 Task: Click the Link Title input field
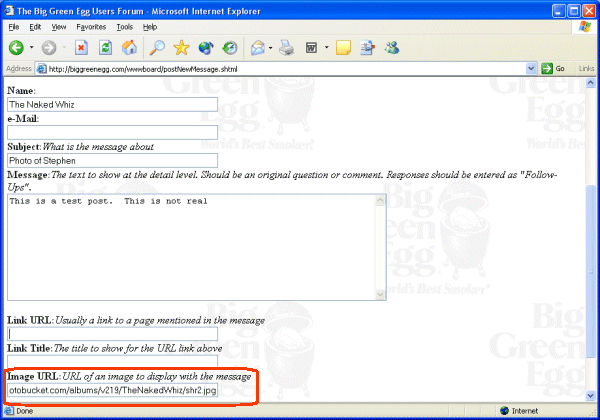click(x=112, y=361)
